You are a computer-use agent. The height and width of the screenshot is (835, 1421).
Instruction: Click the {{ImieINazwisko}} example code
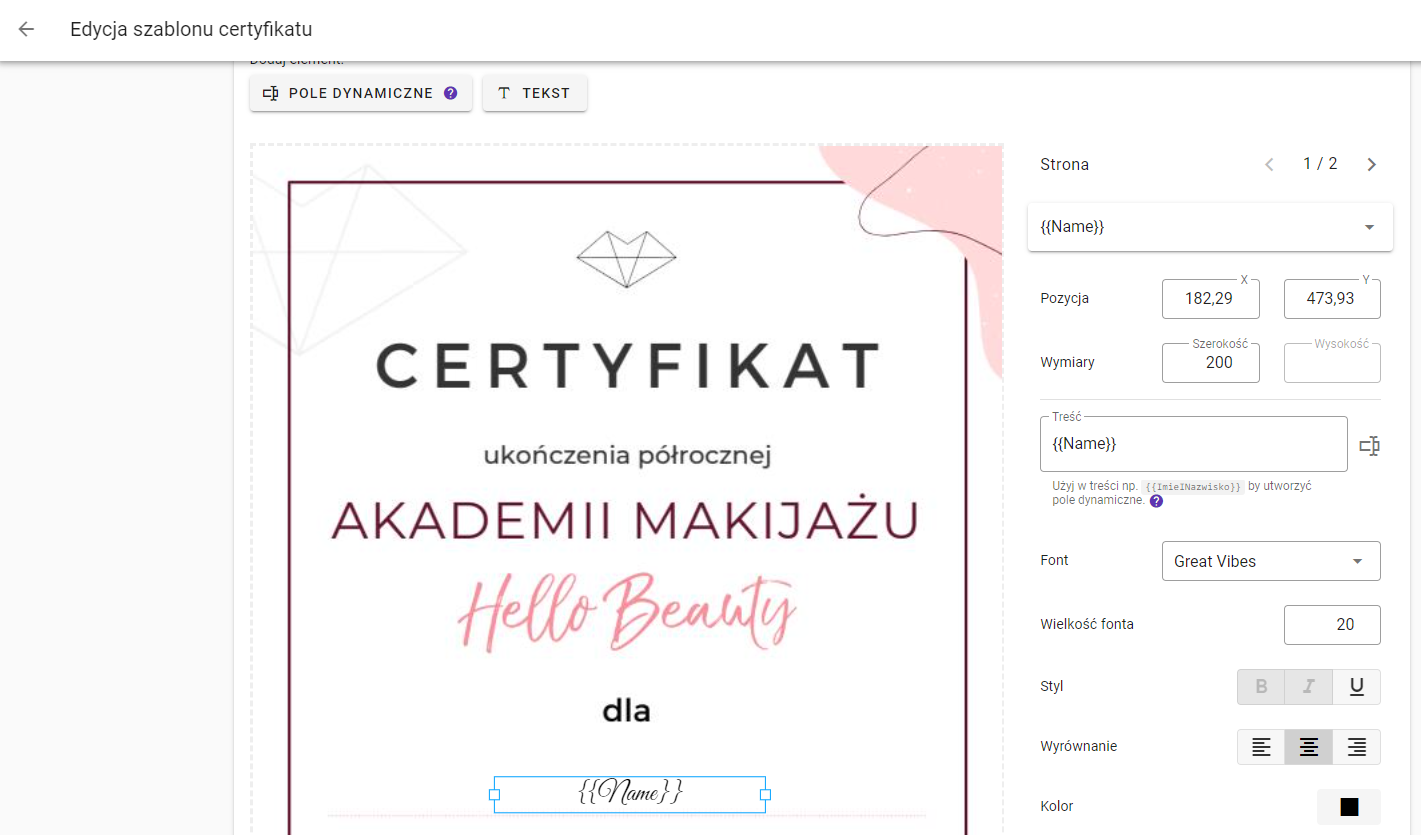click(1193, 487)
